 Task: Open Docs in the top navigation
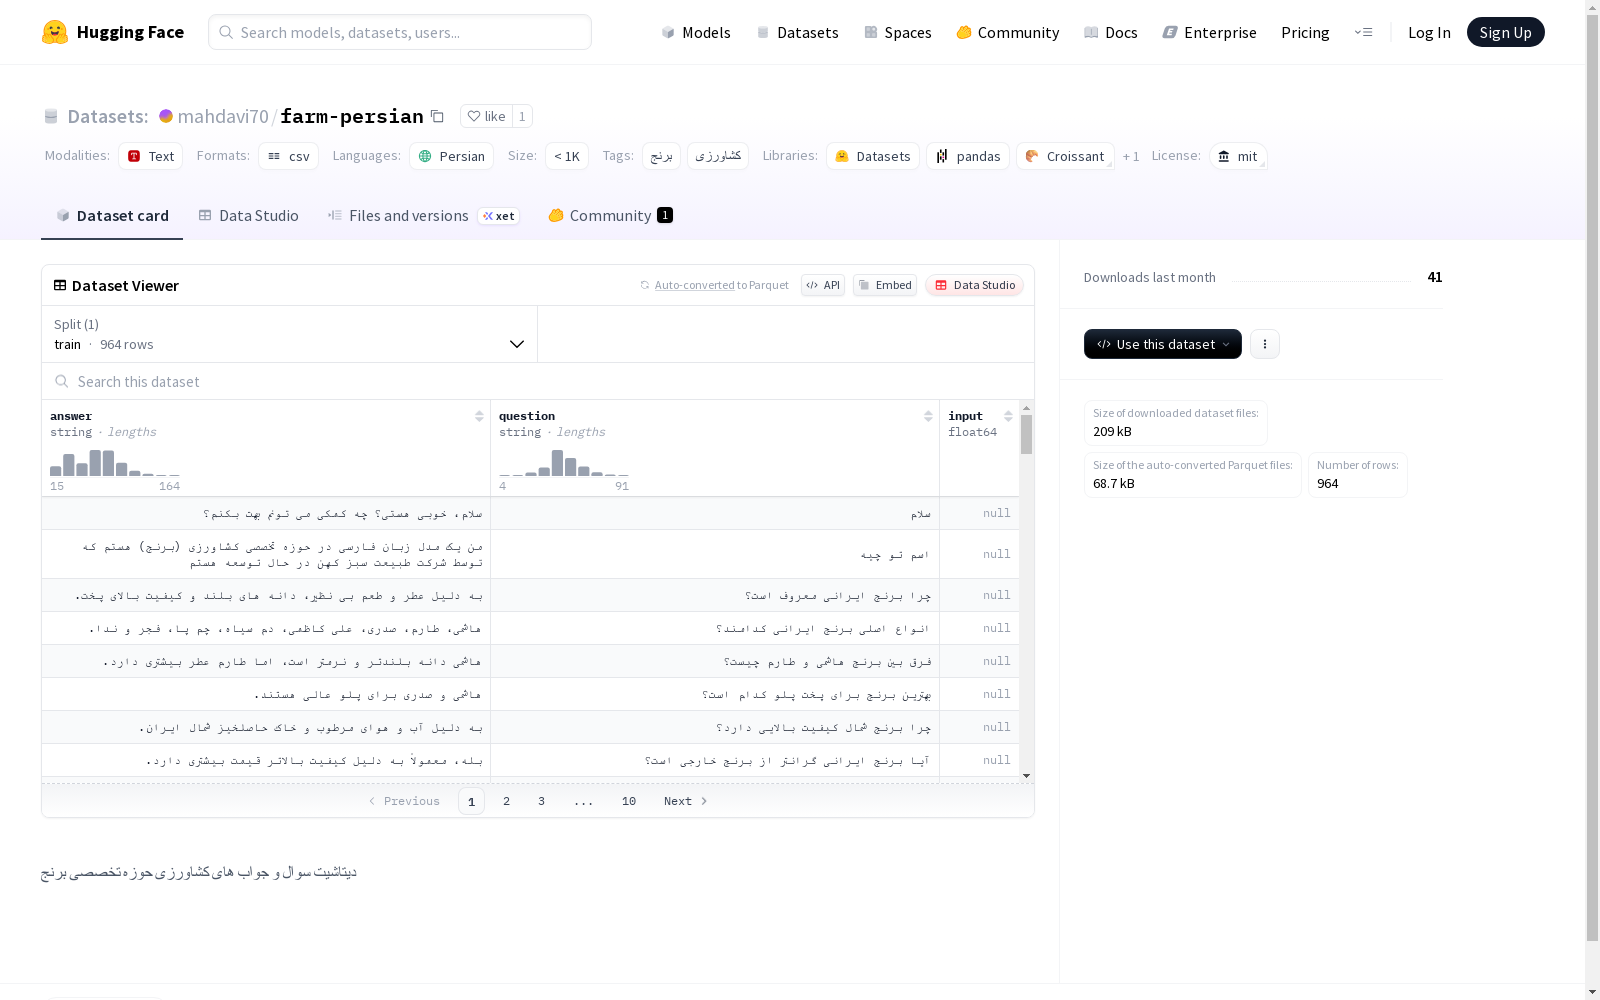pos(1110,32)
